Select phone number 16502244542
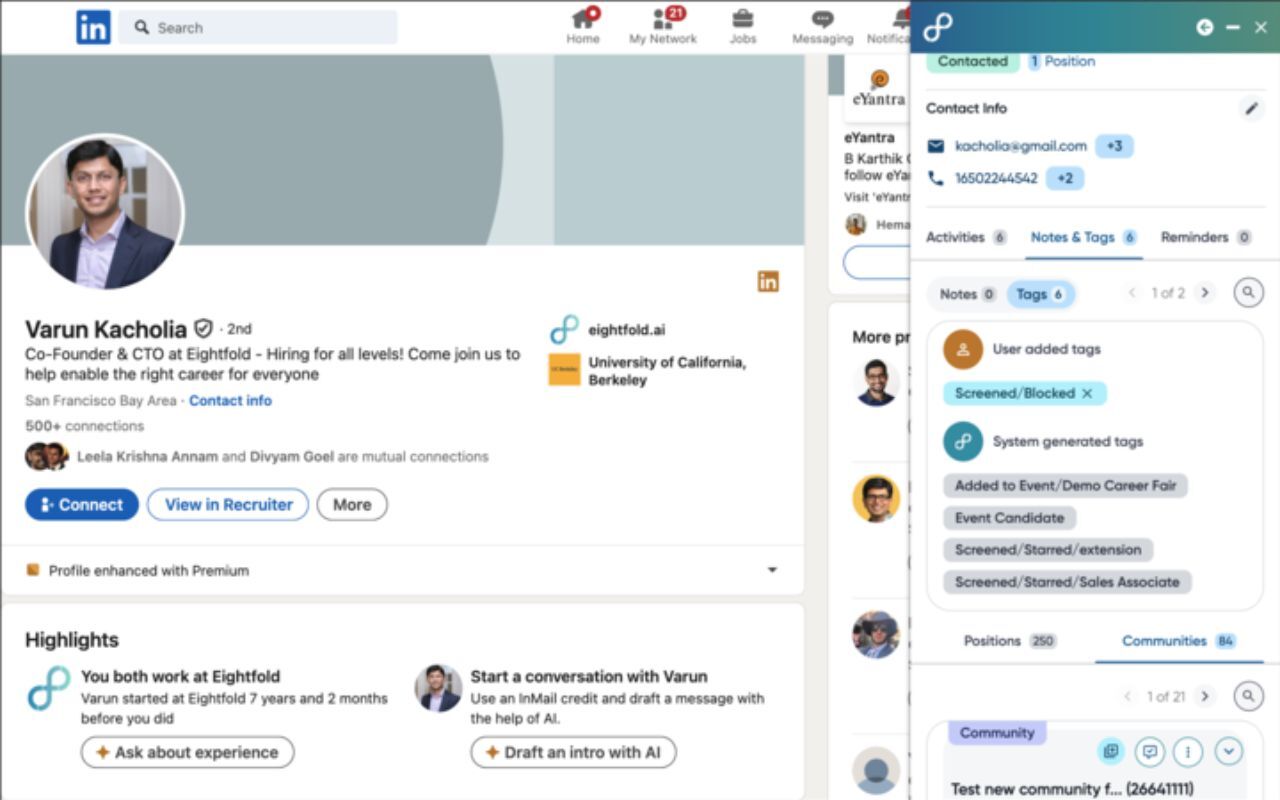1280x800 pixels. [x=996, y=178]
